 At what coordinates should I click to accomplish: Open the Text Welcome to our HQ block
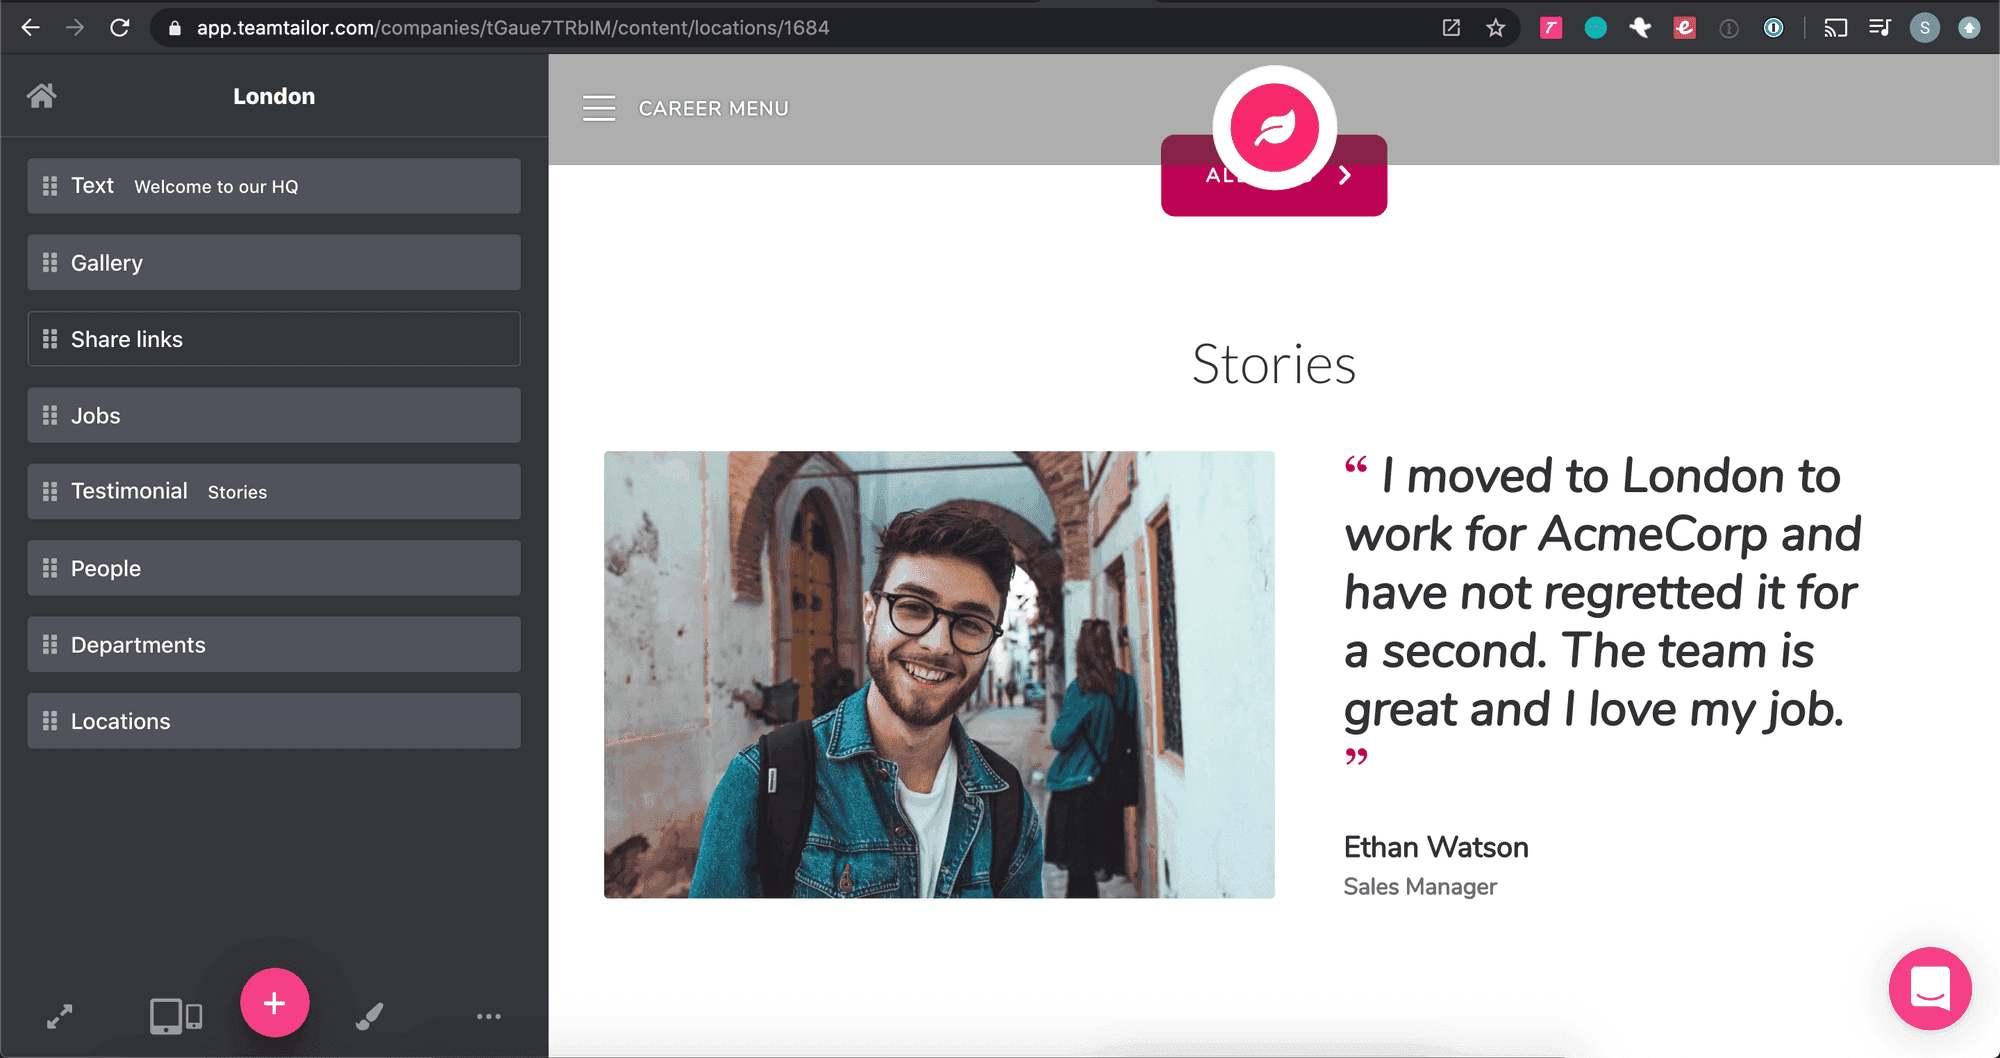tap(274, 186)
